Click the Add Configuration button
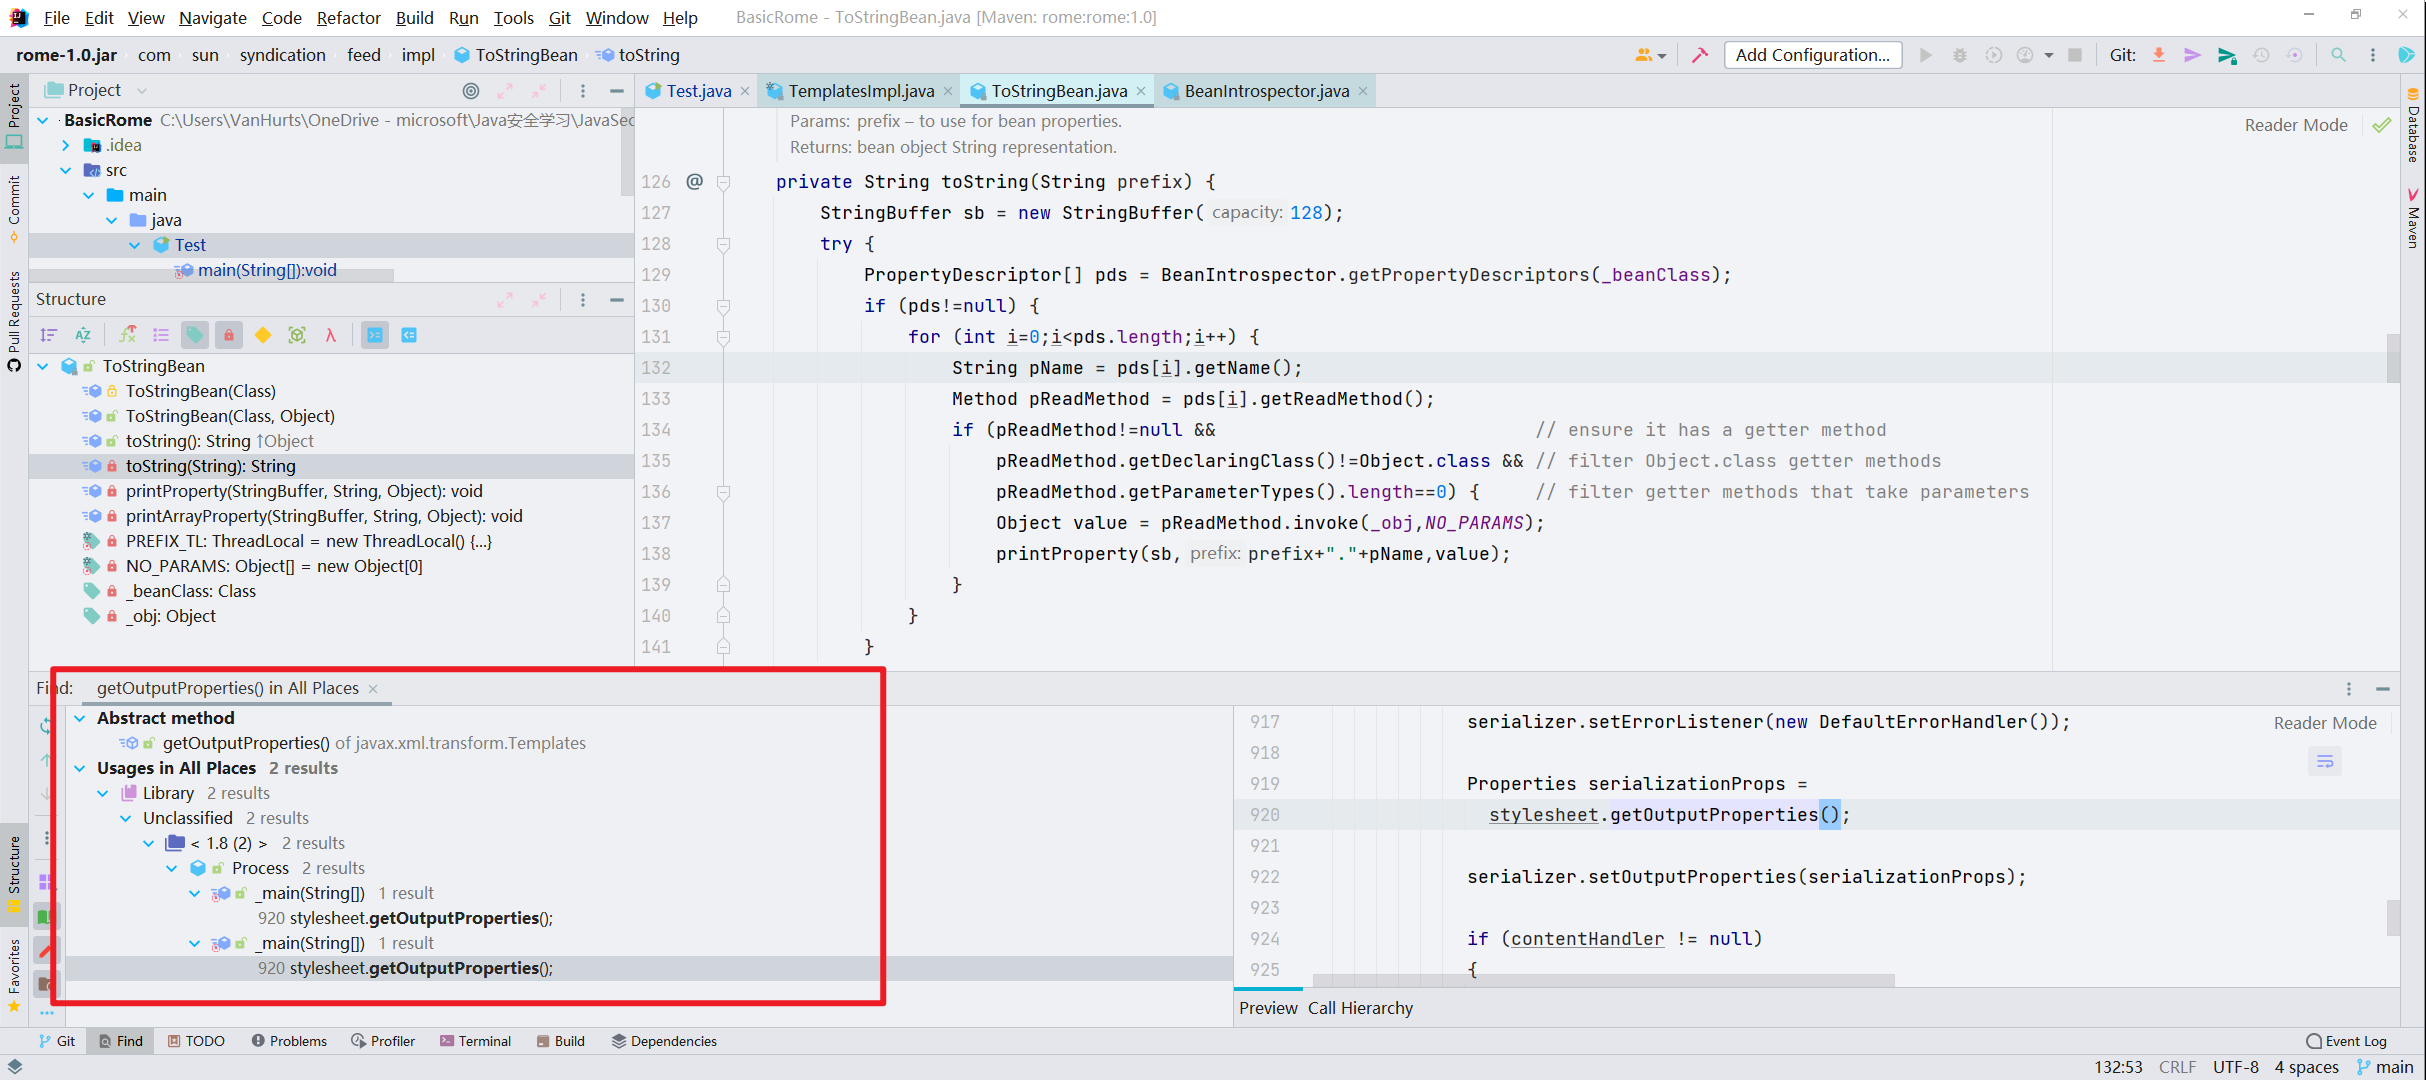 click(x=1811, y=55)
